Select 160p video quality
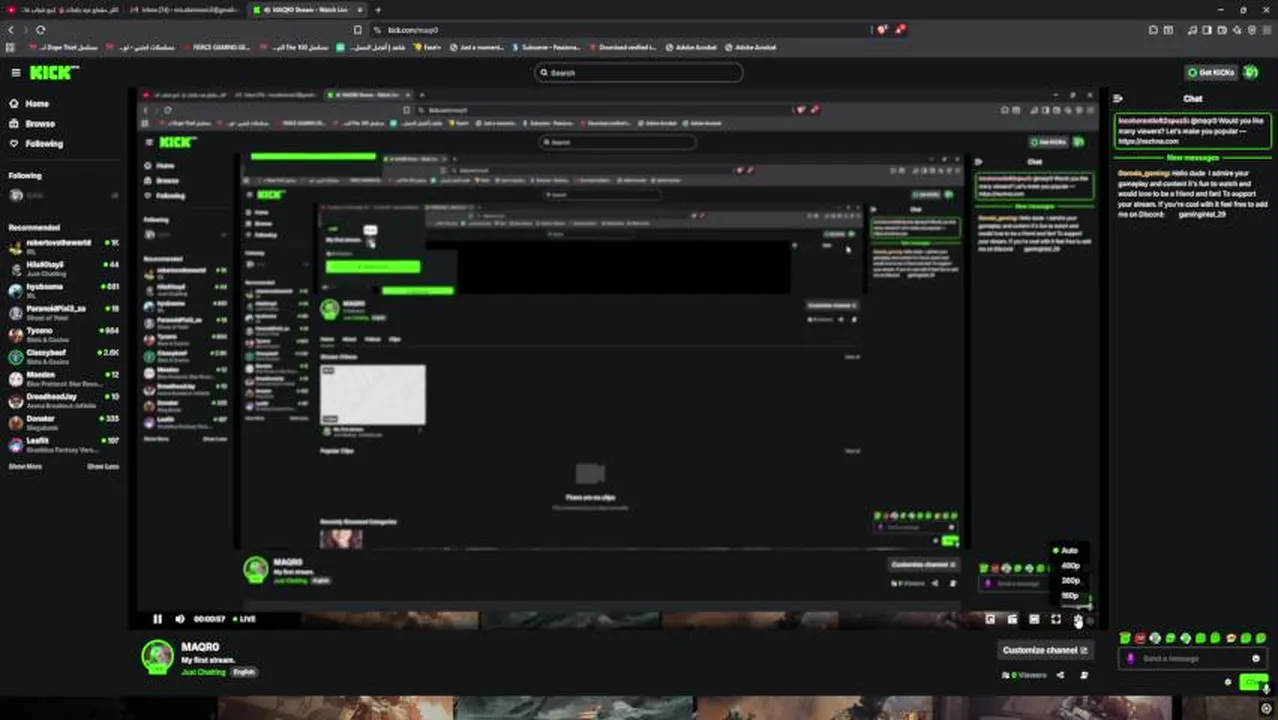Screen dimensions: 1278x720 pyautogui.click(x=1070, y=596)
